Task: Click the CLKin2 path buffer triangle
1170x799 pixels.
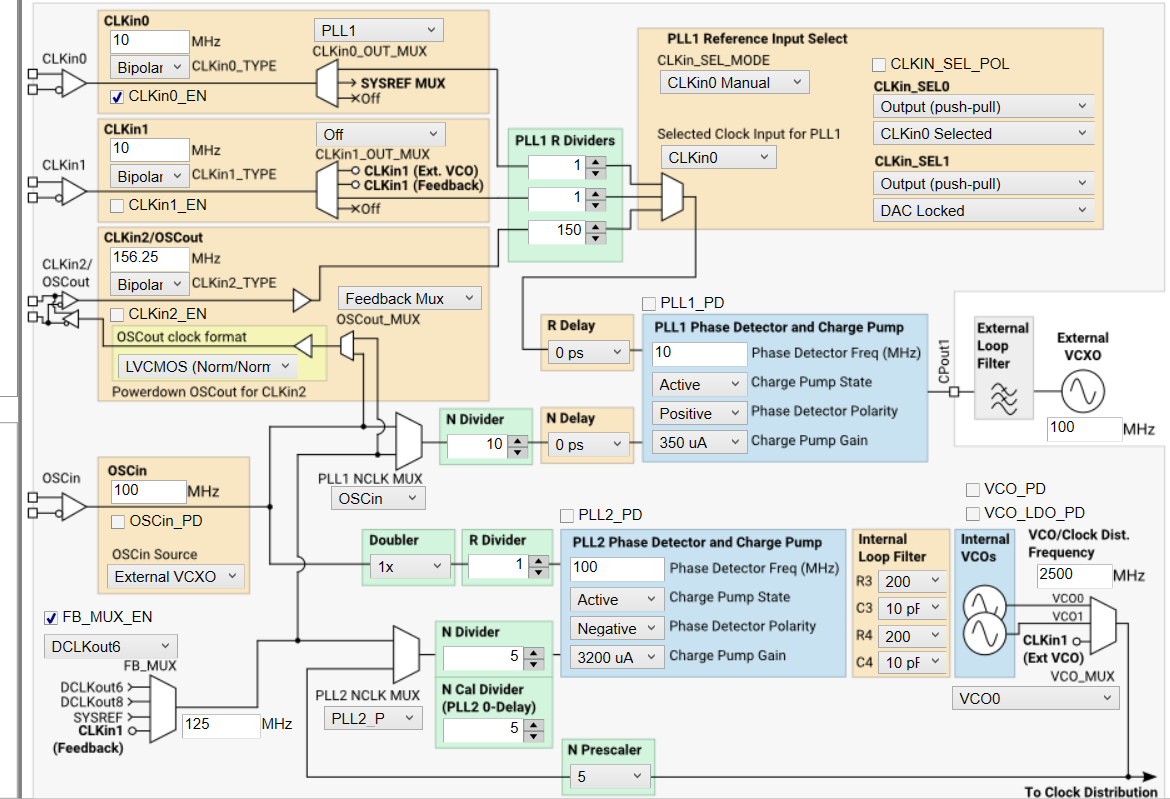Action: (x=301, y=301)
